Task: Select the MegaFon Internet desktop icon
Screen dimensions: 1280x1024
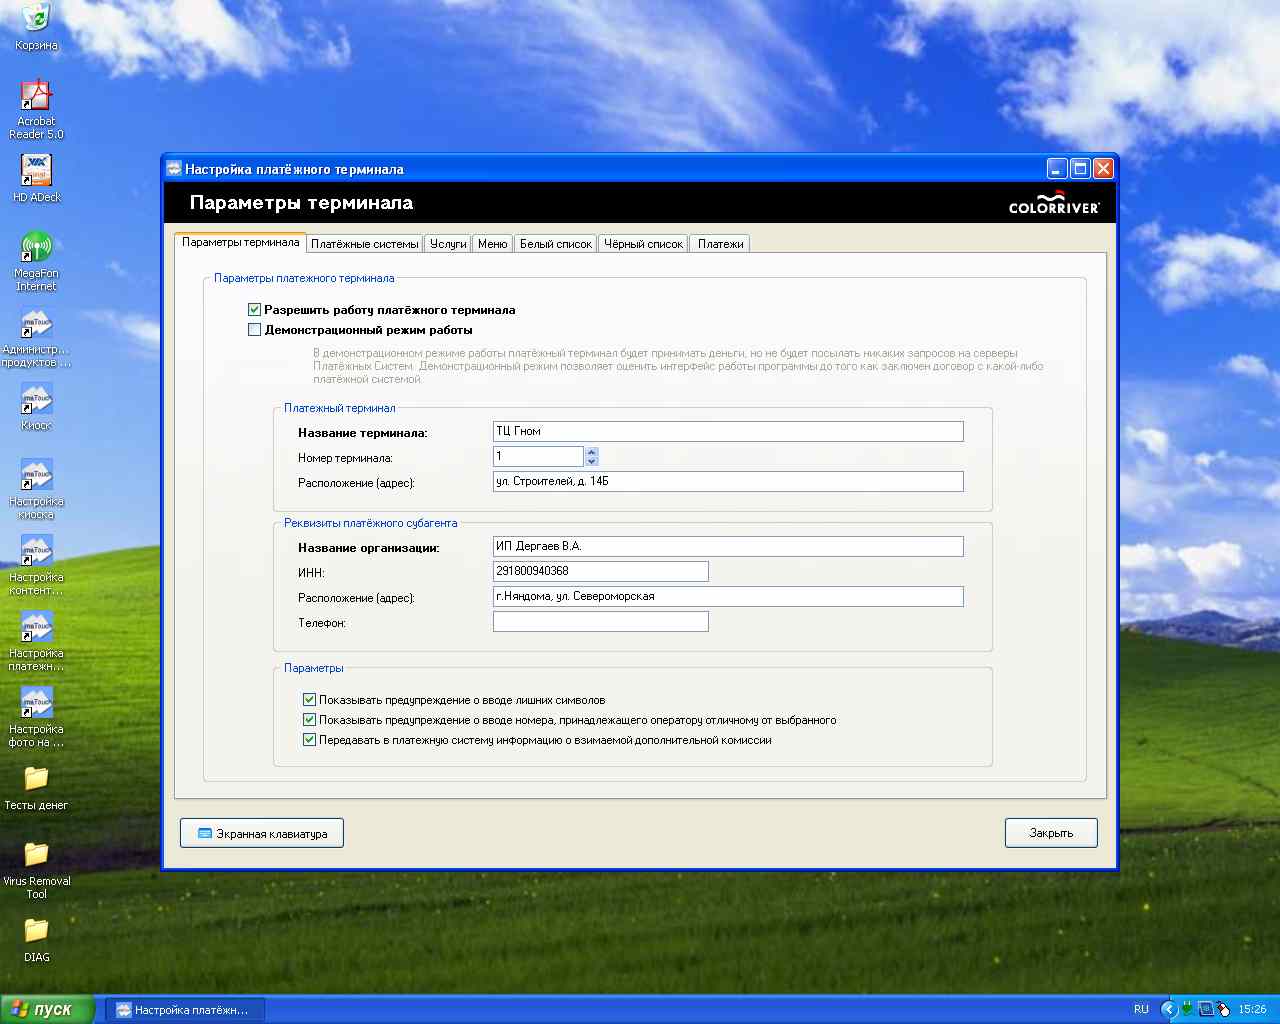Action: 36,247
